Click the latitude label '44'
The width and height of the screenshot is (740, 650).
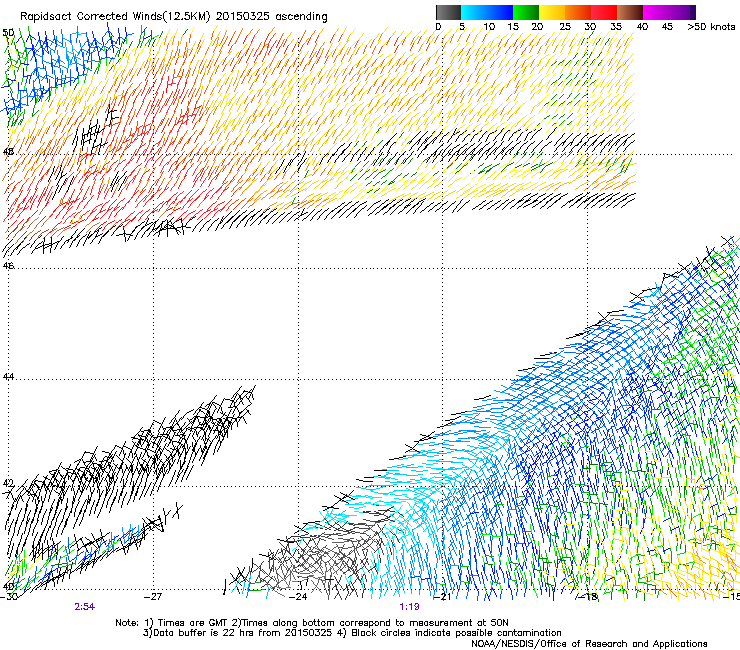pyautogui.click(x=8, y=377)
